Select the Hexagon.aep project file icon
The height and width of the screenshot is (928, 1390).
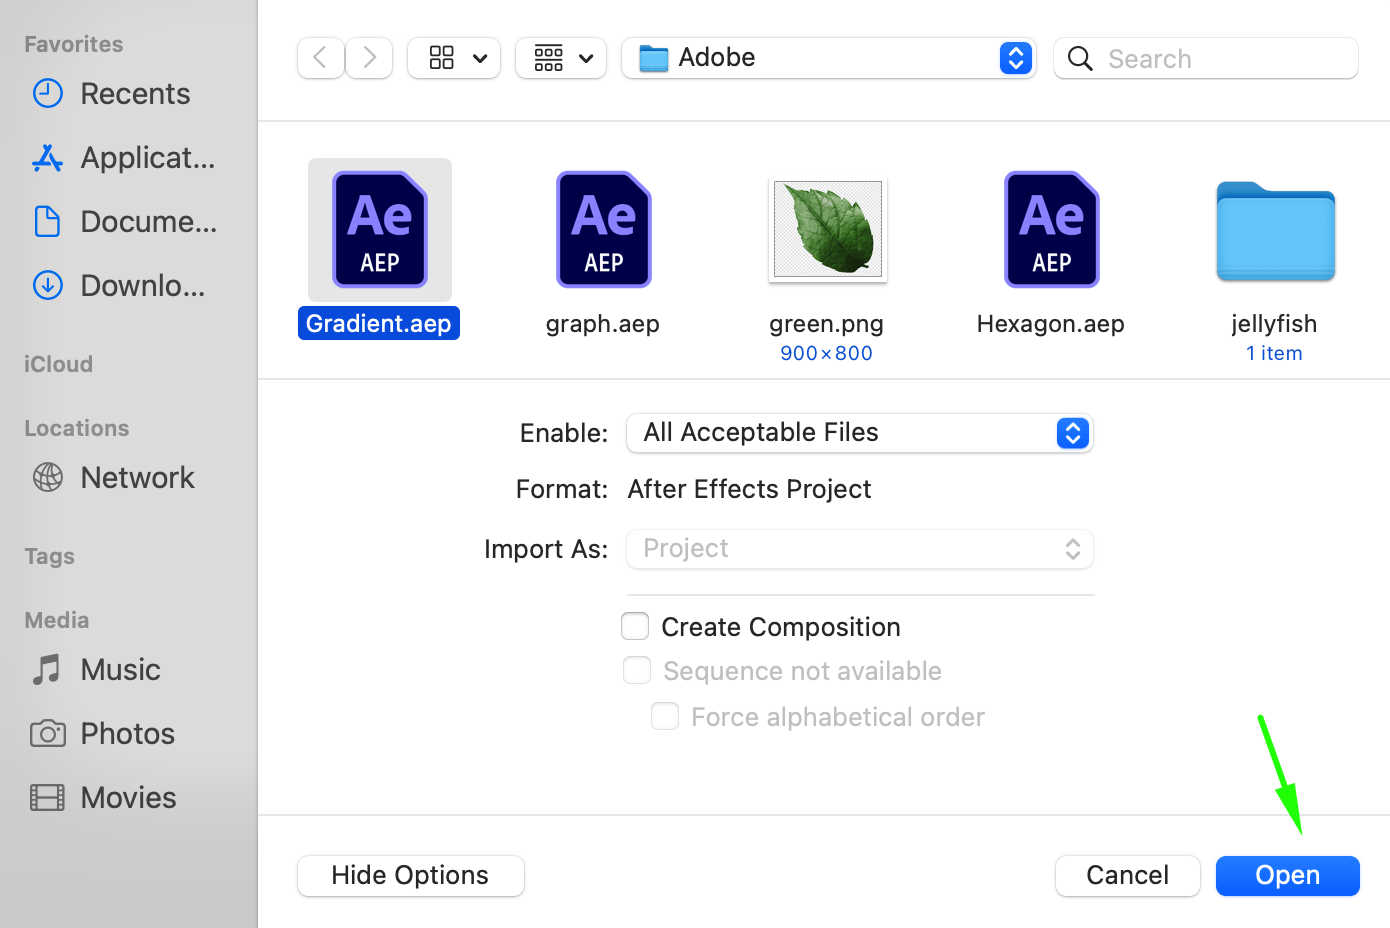pos(1052,230)
